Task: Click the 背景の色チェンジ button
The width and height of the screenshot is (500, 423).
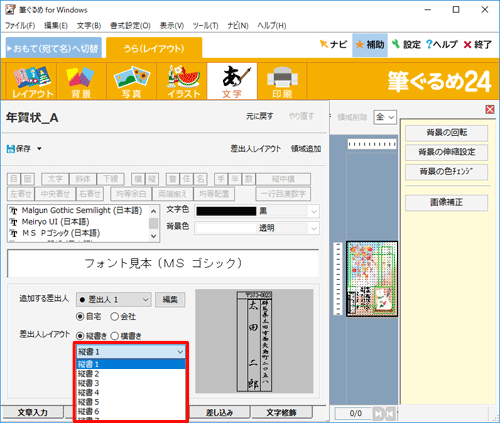Action: click(x=447, y=172)
